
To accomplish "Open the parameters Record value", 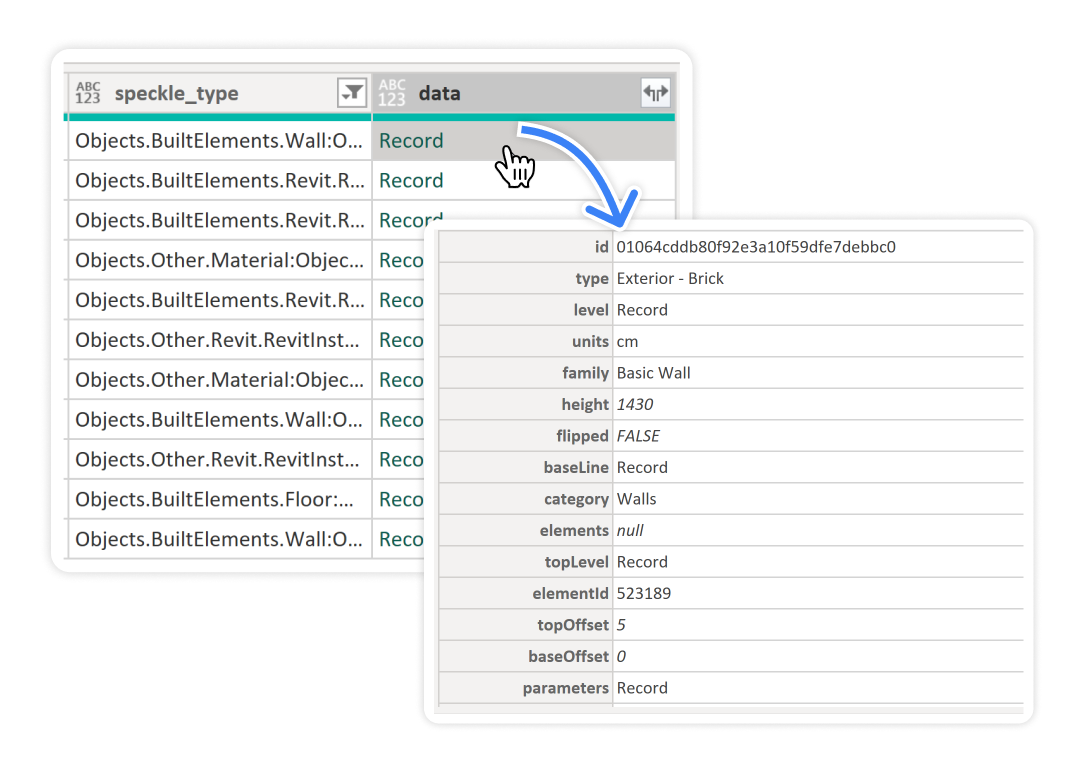I will pos(642,688).
